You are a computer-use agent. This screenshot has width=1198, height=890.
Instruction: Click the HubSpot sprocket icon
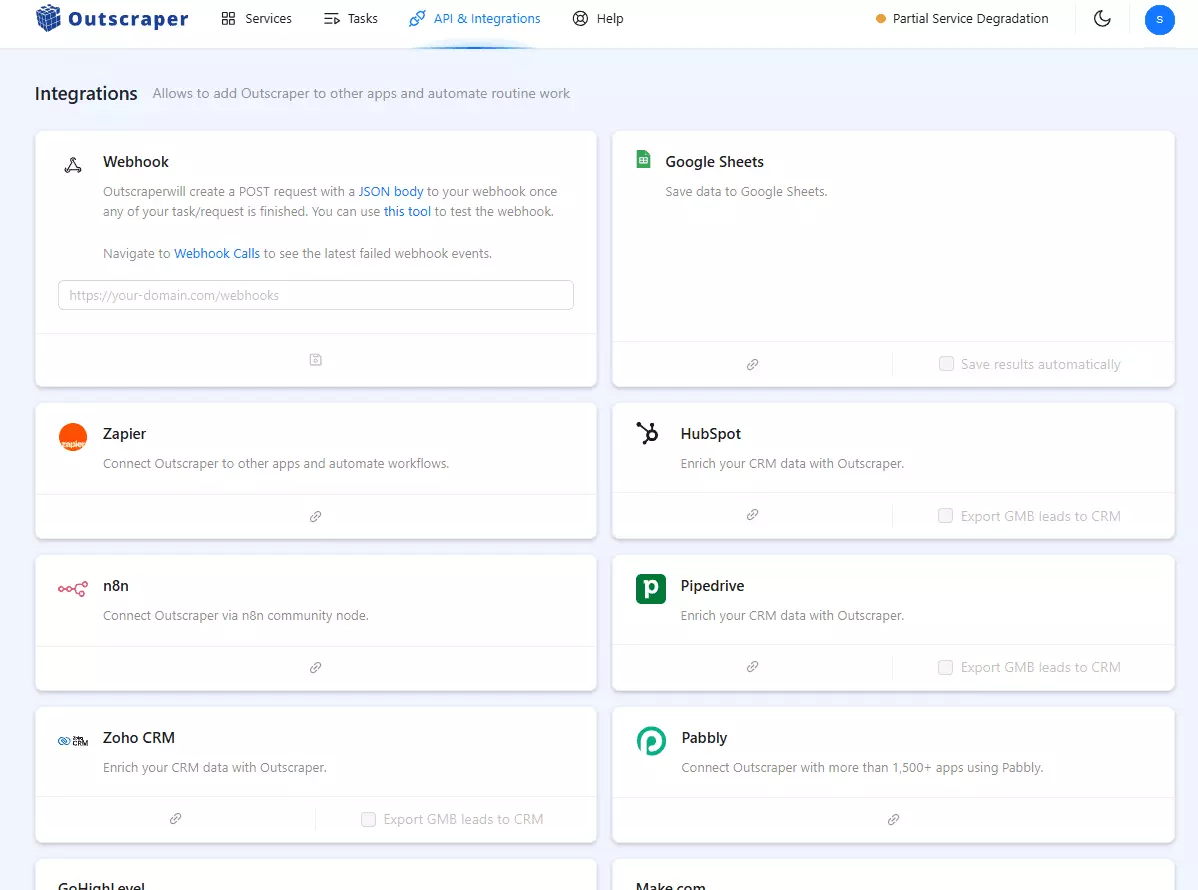pyautogui.click(x=646, y=433)
